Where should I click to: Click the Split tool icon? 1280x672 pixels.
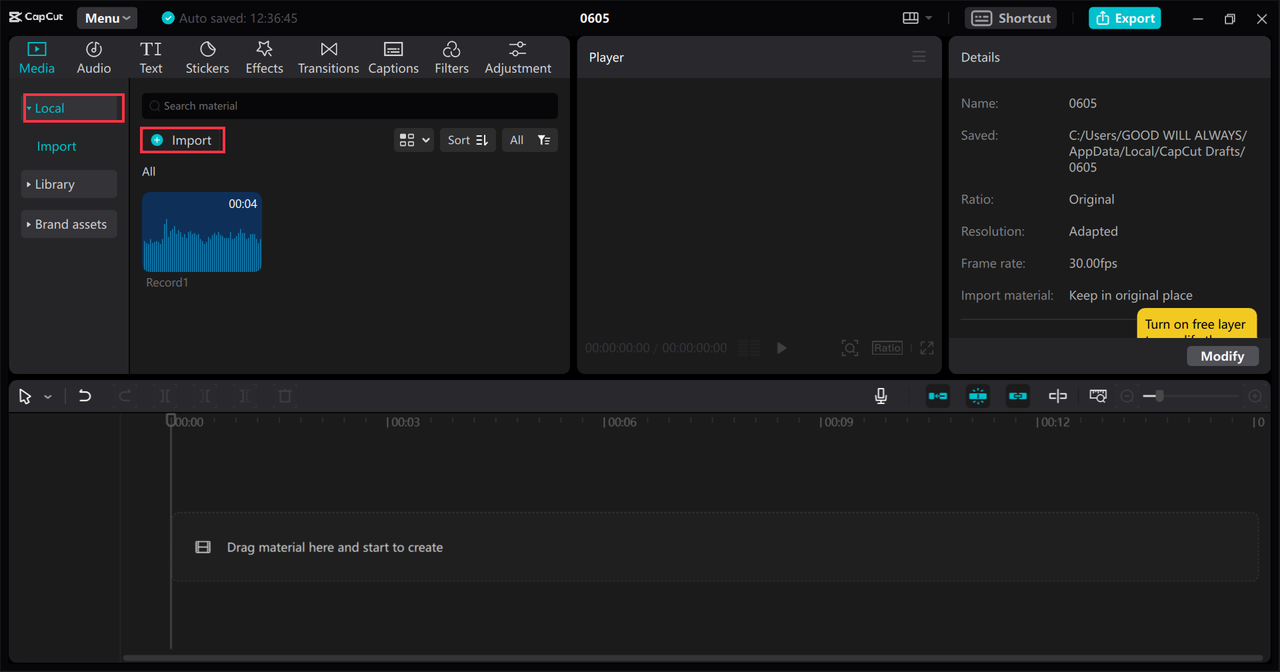(165, 396)
